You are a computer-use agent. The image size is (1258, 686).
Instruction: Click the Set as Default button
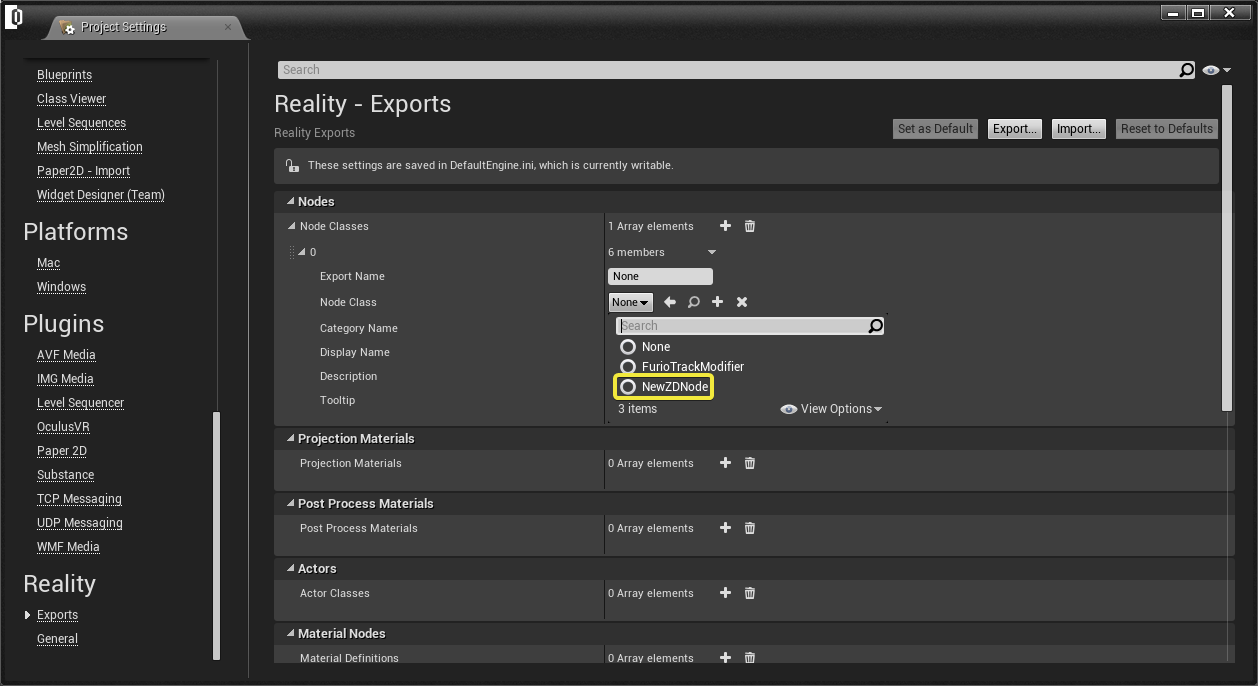(935, 129)
